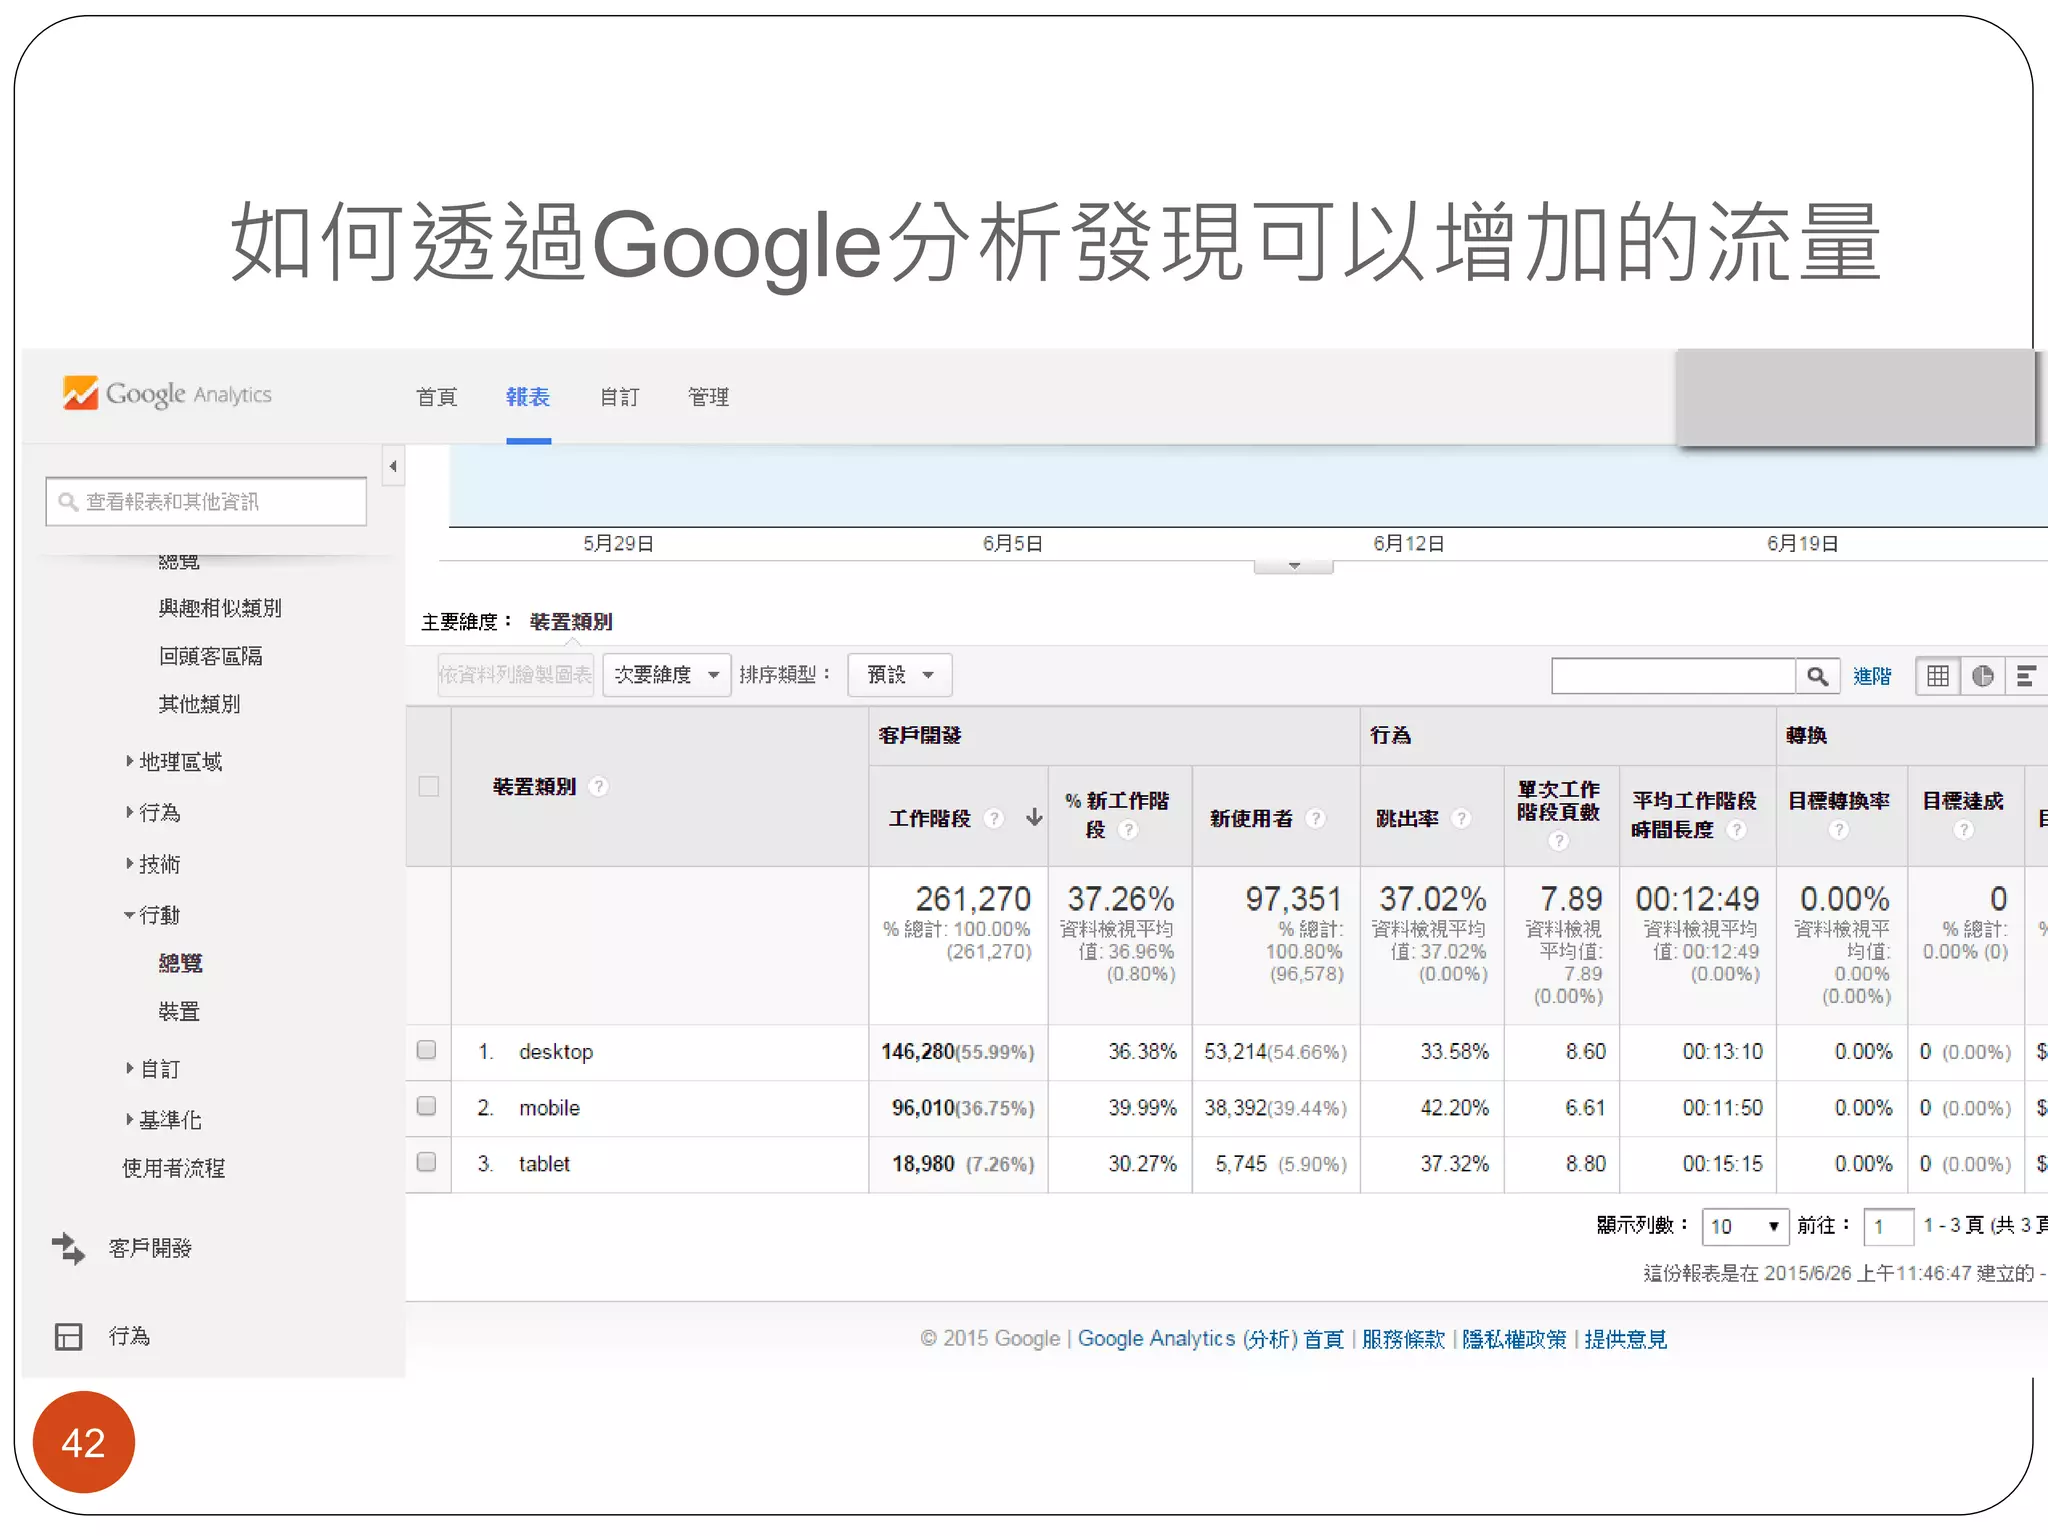Check the mobile row checkbox
The width and height of the screenshot is (2048, 1536).
tap(427, 1106)
